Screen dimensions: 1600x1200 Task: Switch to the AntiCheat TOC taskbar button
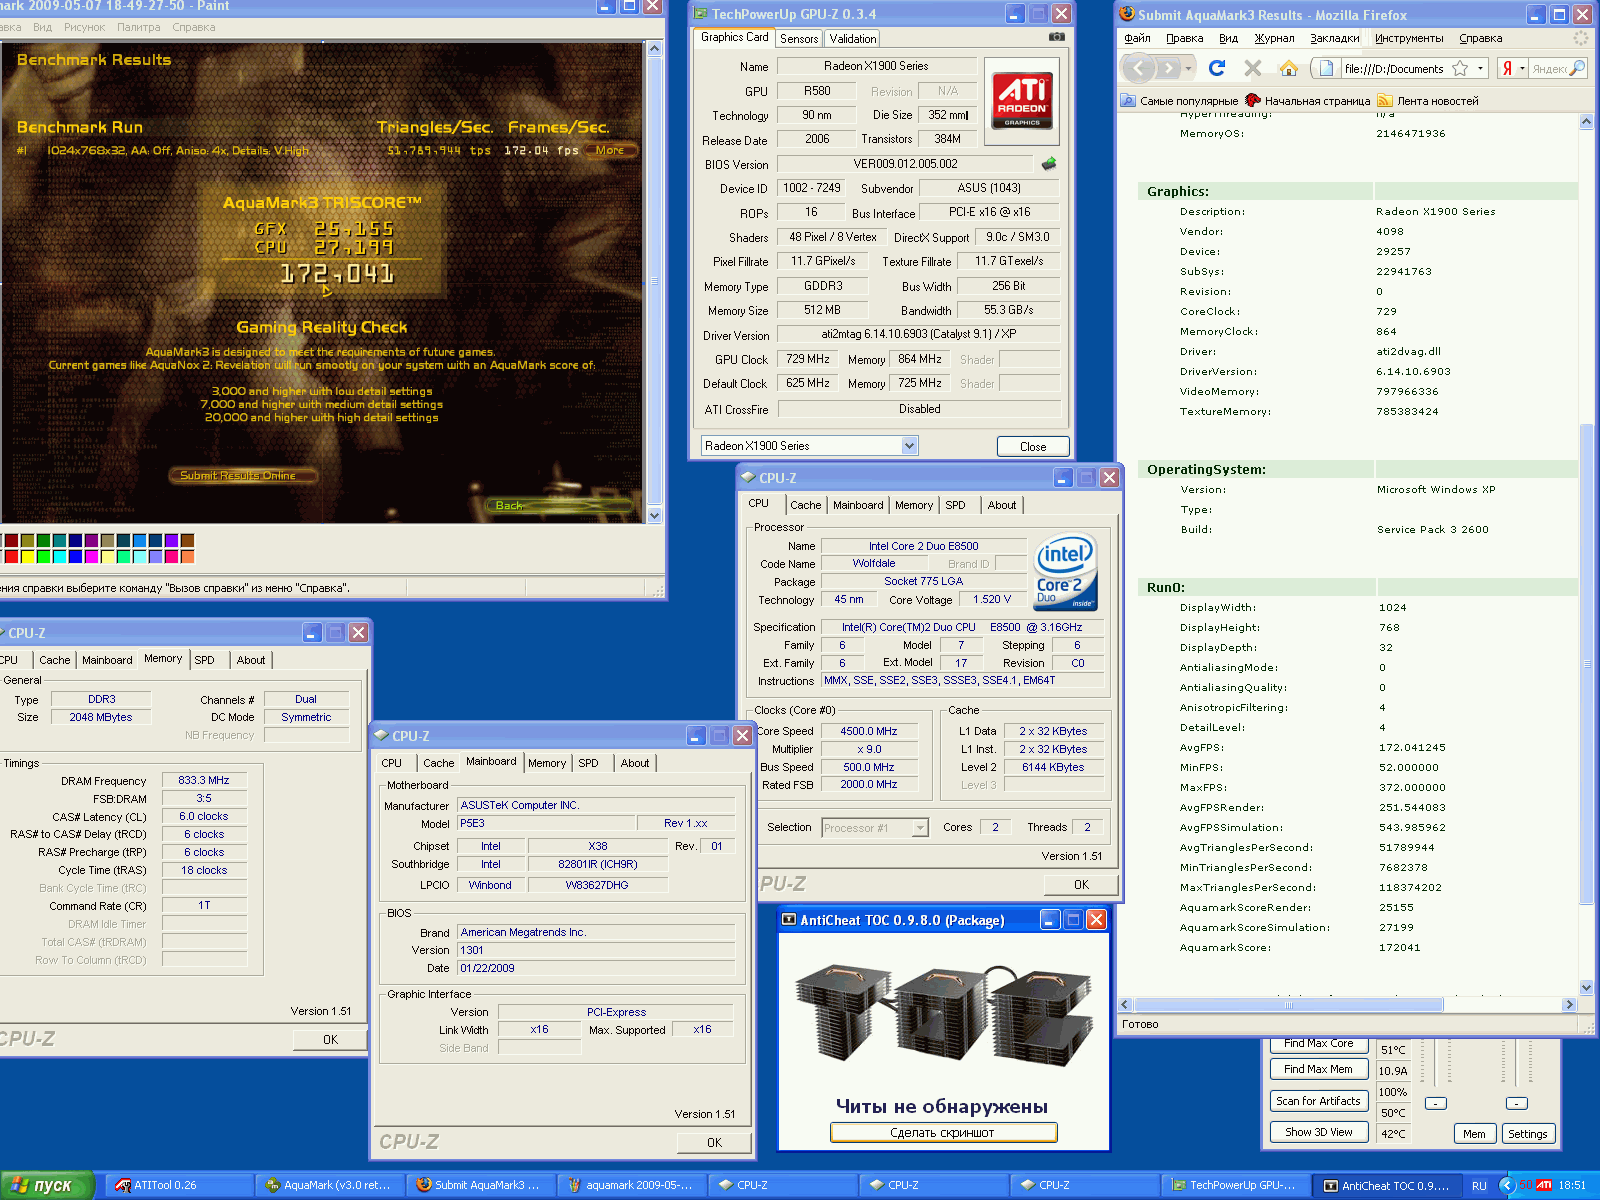click(x=1386, y=1185)
